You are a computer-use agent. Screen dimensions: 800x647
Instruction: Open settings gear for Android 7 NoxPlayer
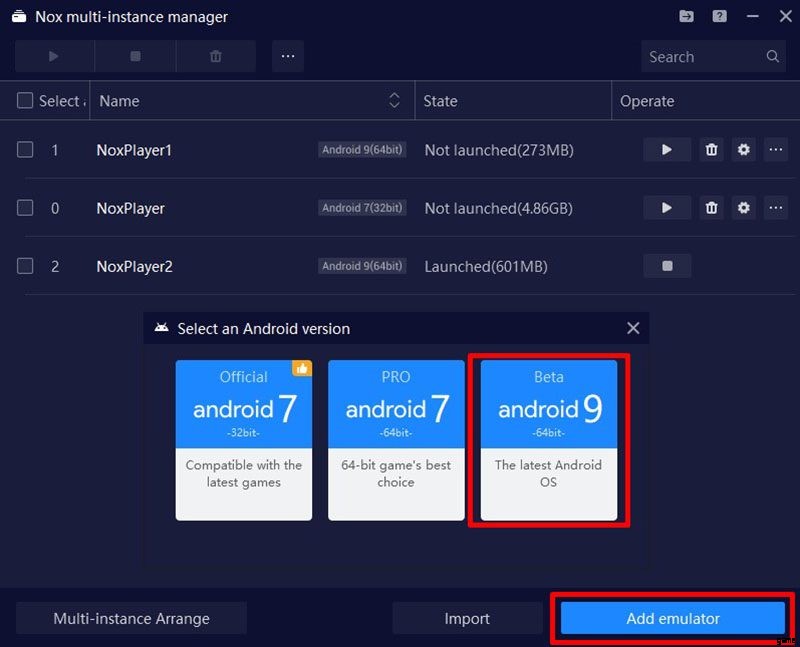pyautogui.click(x=743, y=208)
